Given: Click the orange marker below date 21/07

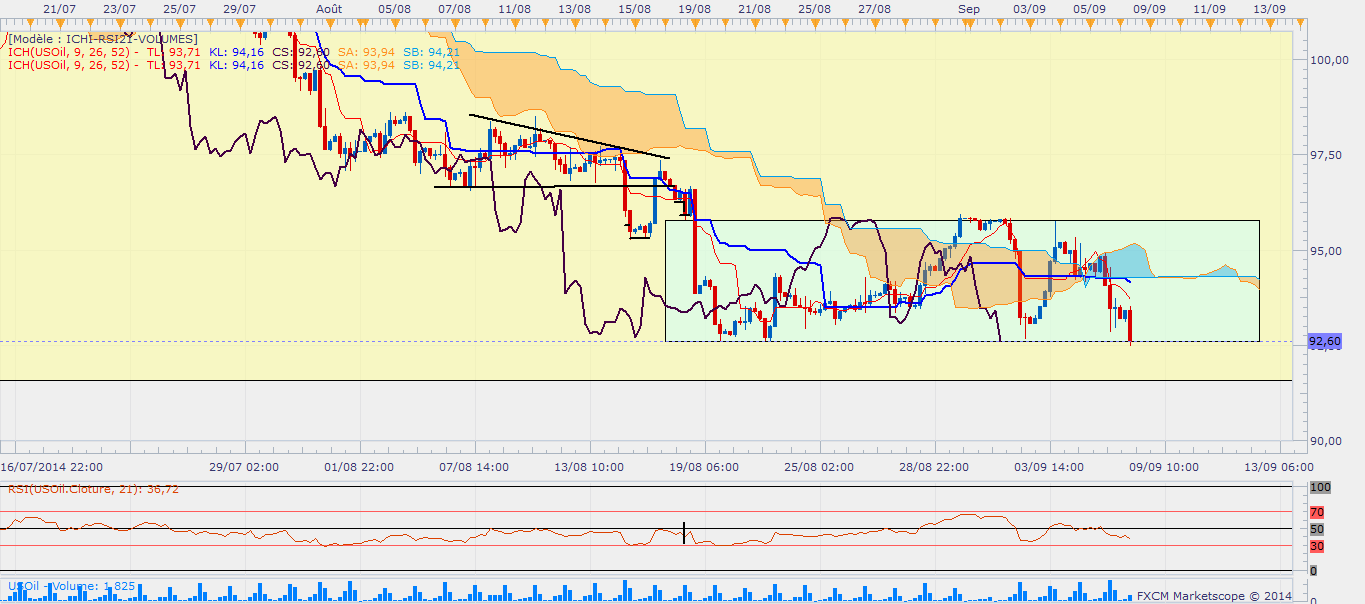Looking at the screenshot, I should coord(60,22).
